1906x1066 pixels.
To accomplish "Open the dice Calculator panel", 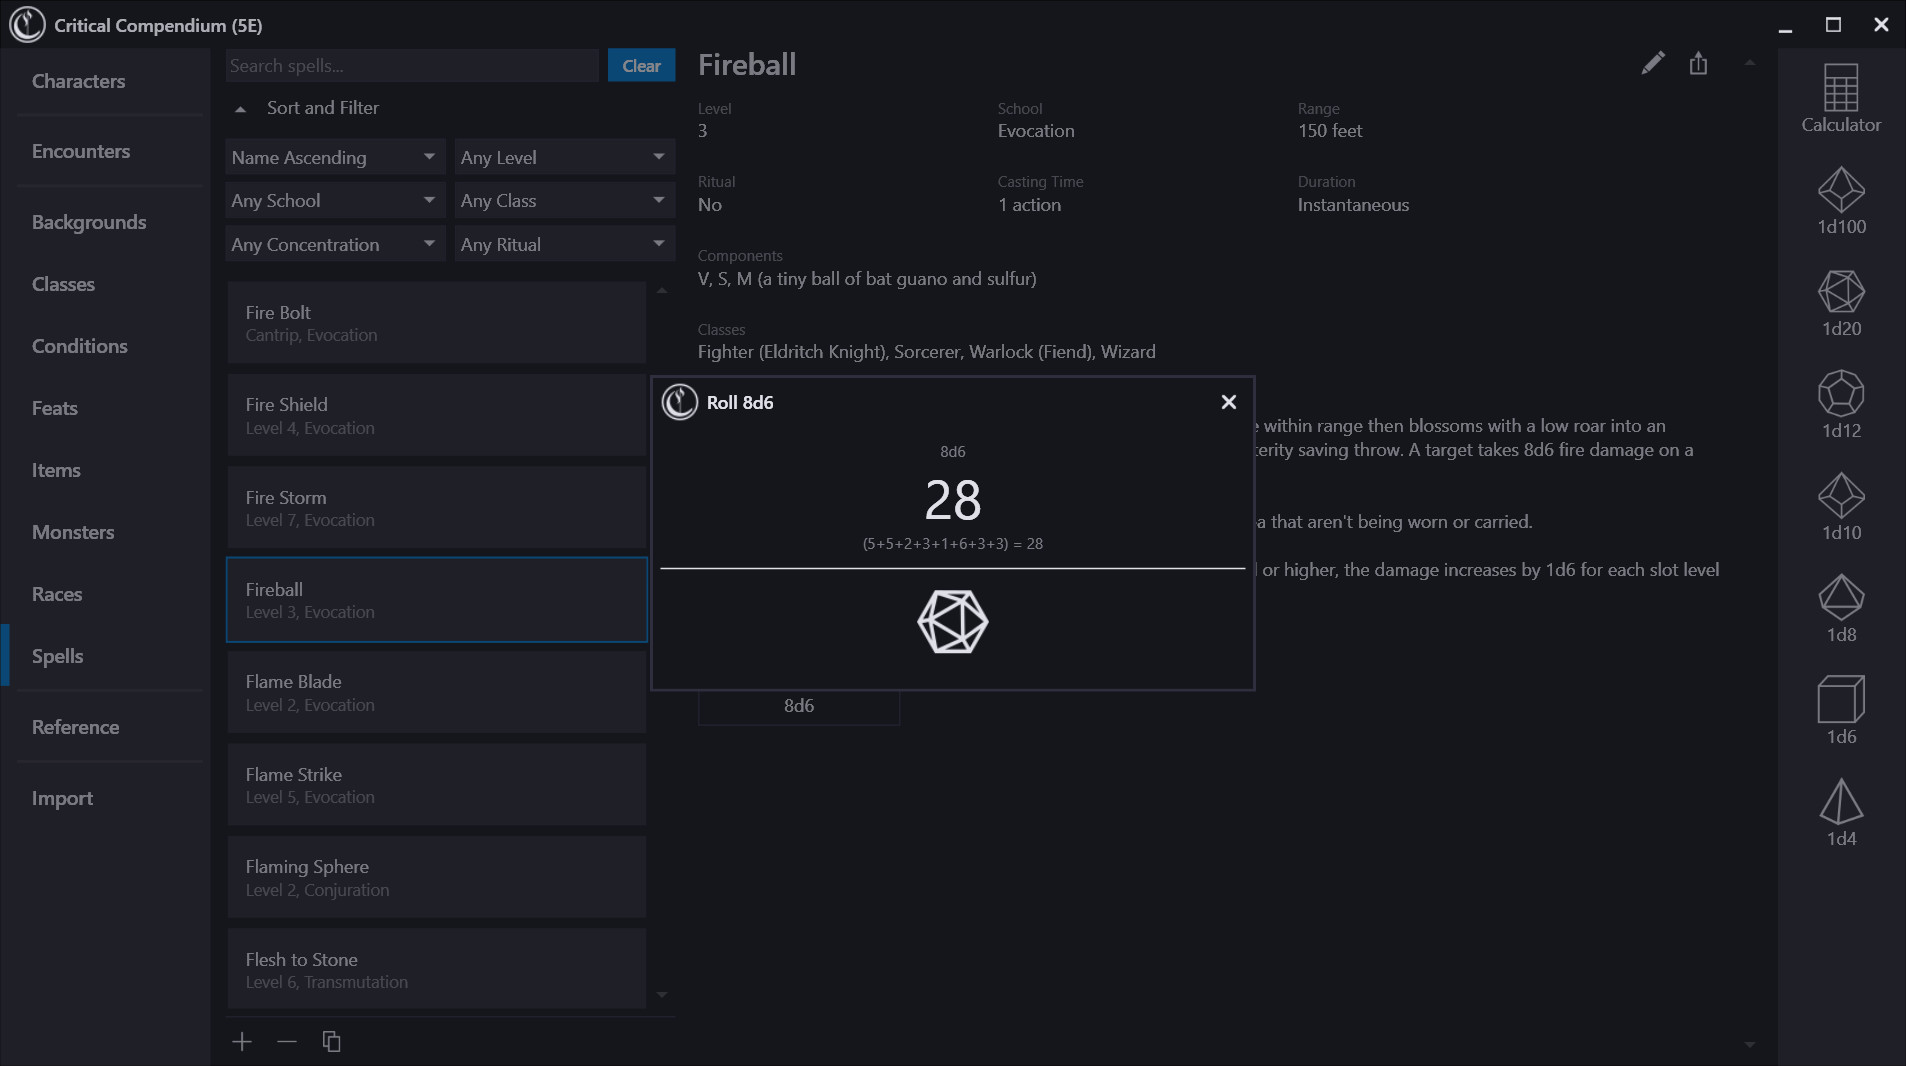I will [x=1841, y=96].
